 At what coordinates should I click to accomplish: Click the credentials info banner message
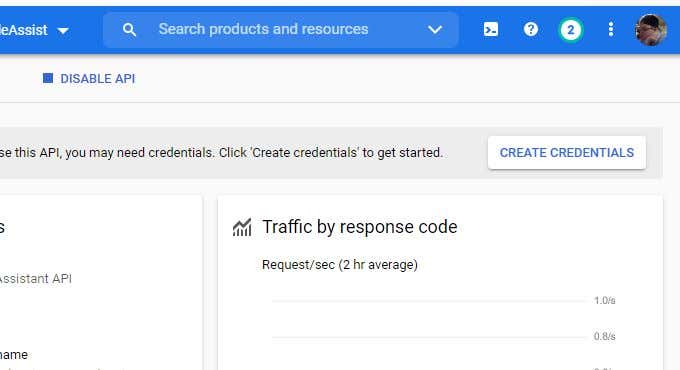pos(221,153)
